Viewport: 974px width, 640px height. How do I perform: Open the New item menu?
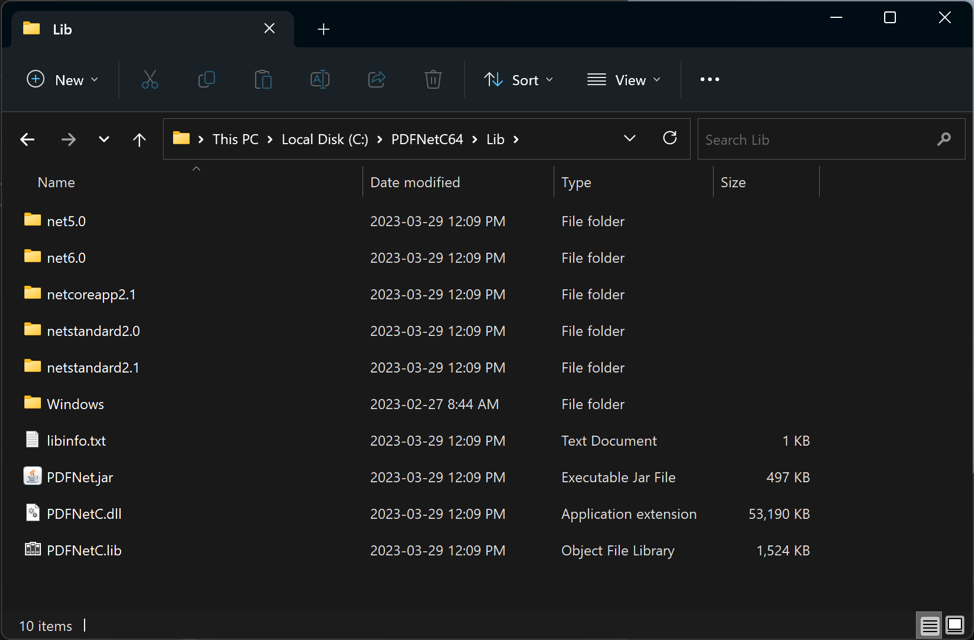tap(62, 79)
